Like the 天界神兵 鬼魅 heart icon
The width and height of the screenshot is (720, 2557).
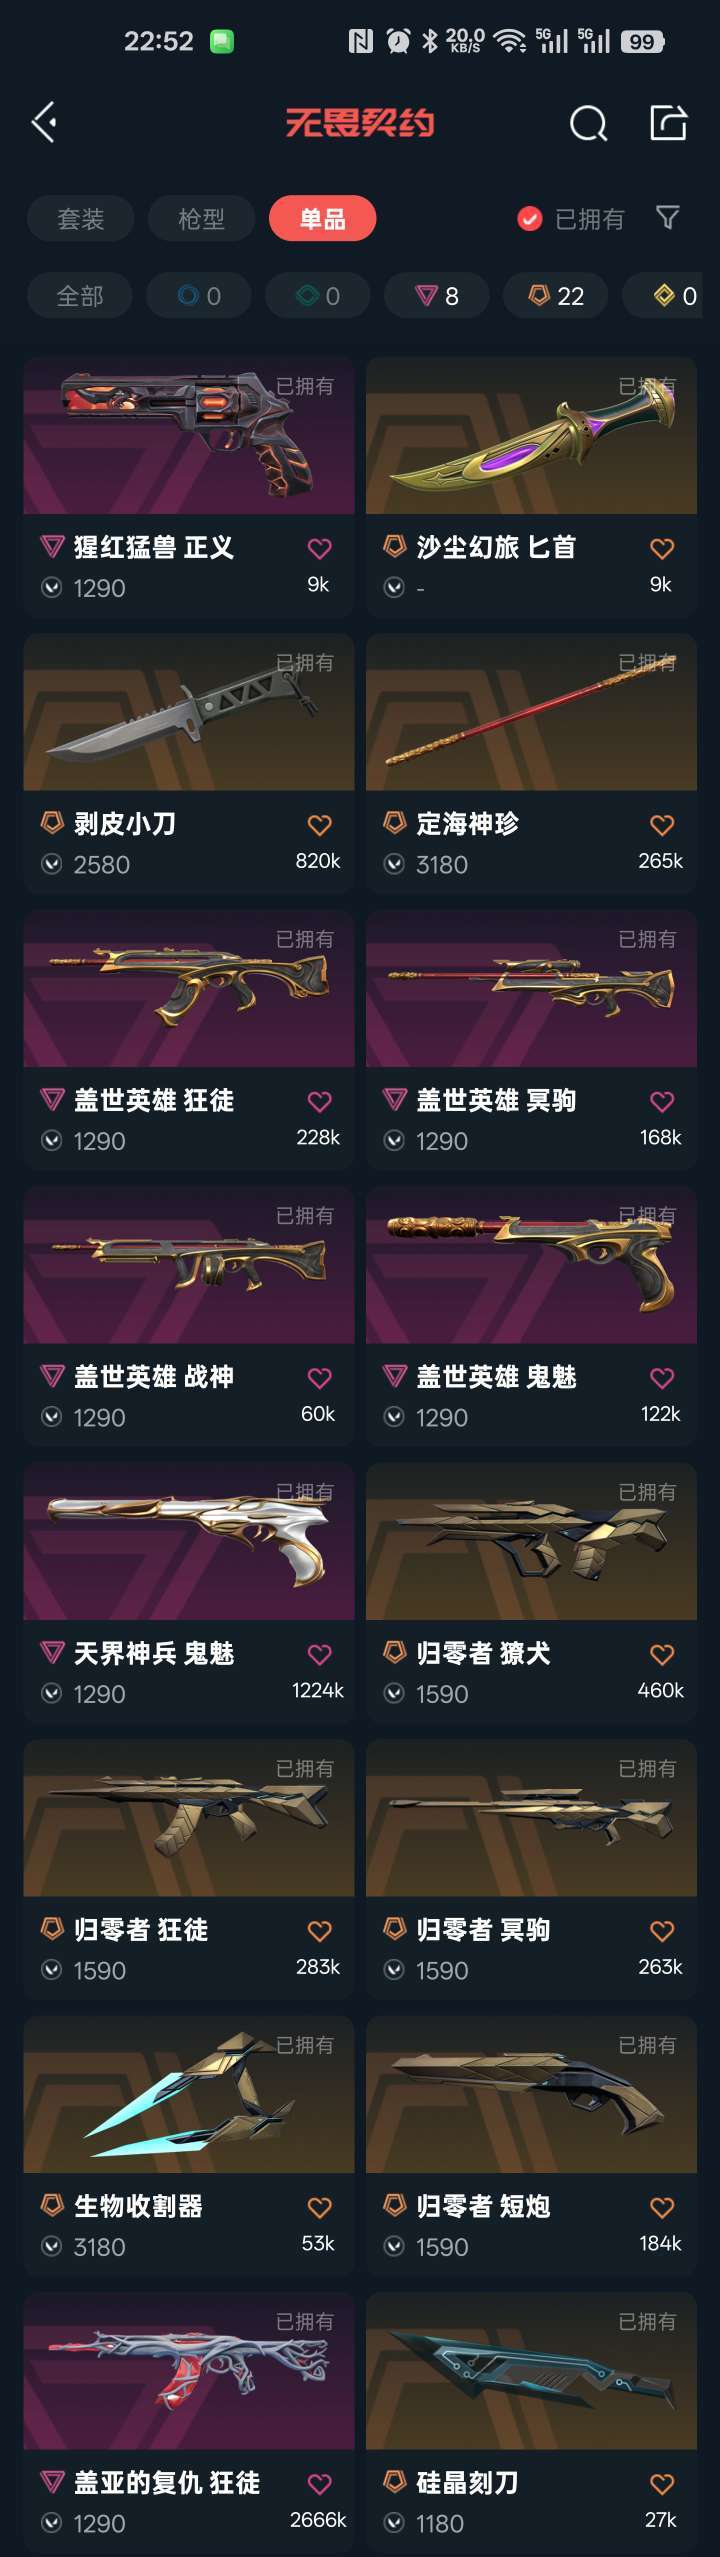click(x=319, y=1655)
